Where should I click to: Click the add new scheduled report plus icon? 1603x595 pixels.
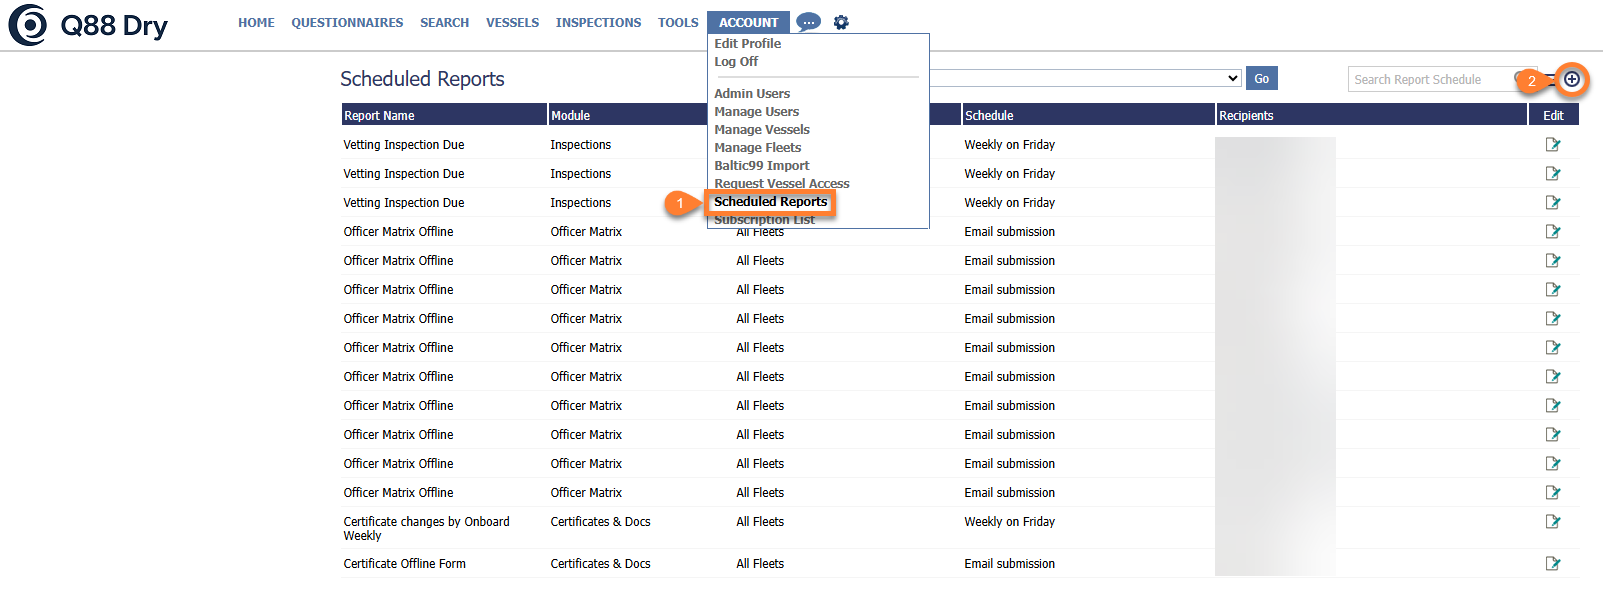1572,79
